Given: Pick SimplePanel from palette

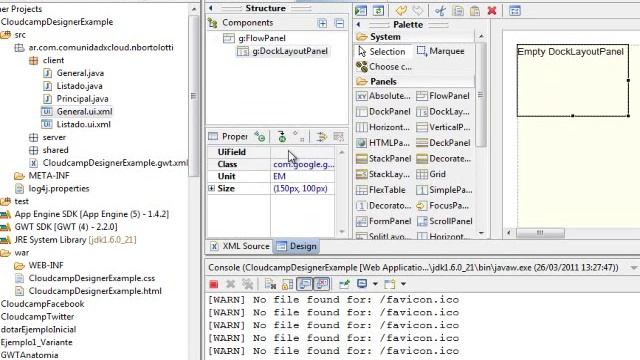Looking at the screenshot, I should point(444,190).
